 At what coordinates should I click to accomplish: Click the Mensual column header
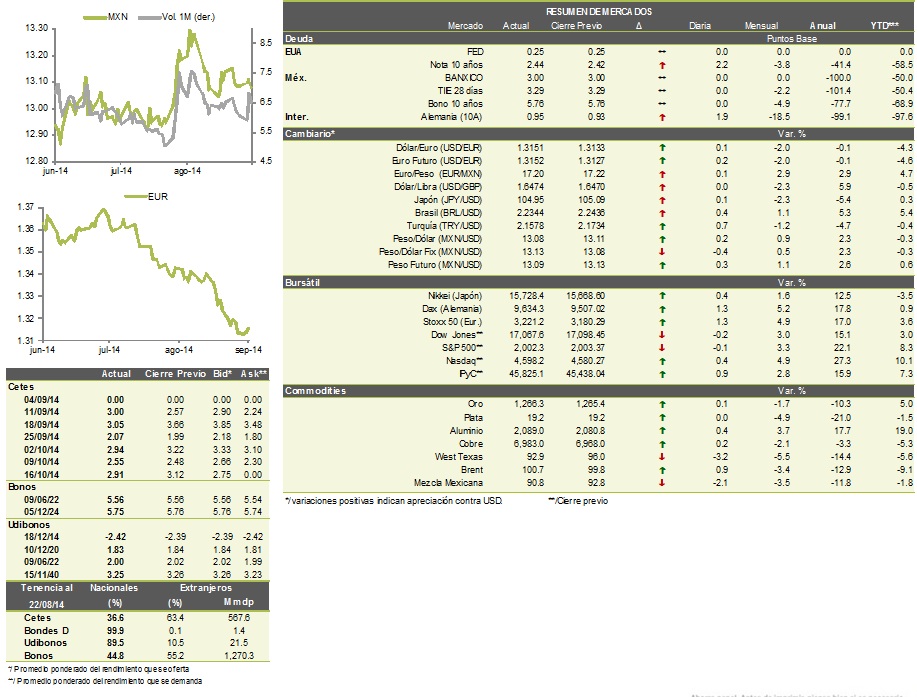pos(761,26)
